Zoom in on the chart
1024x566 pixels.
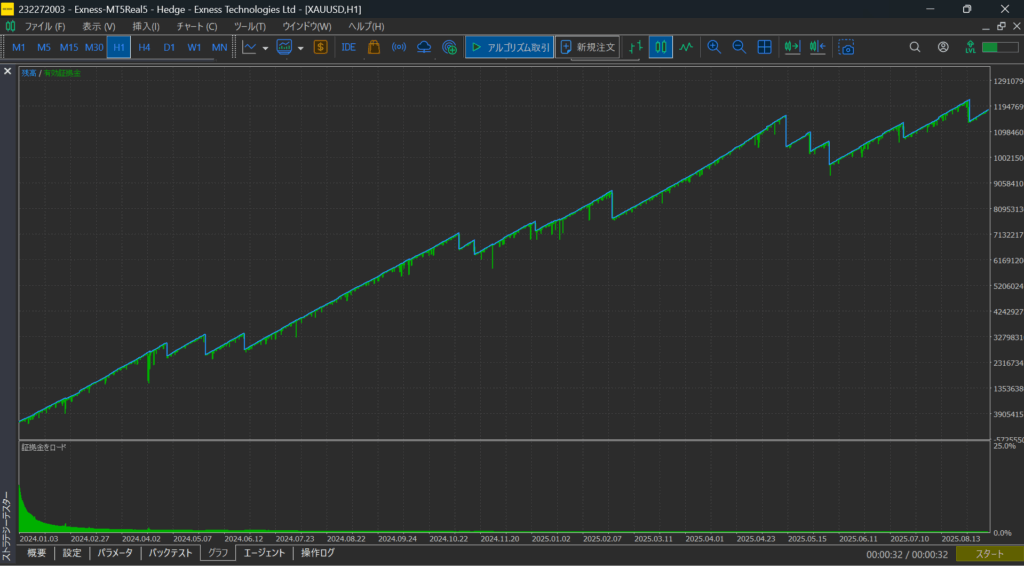(x=714, y=47)
